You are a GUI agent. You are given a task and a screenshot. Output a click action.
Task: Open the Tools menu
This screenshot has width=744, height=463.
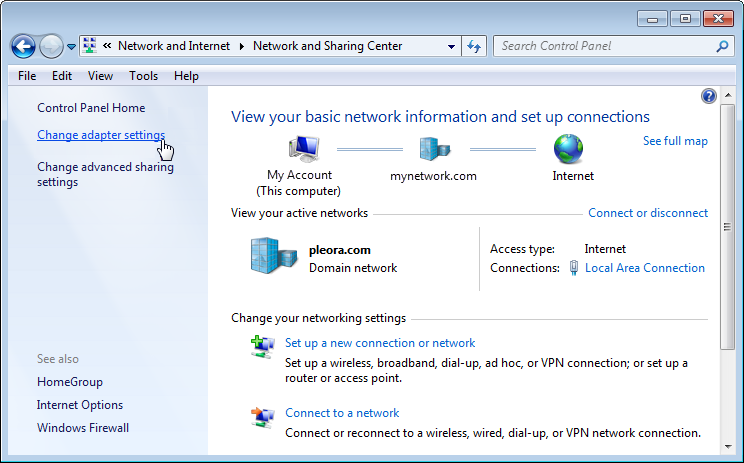pyautogui.click(x=143, y=76)
